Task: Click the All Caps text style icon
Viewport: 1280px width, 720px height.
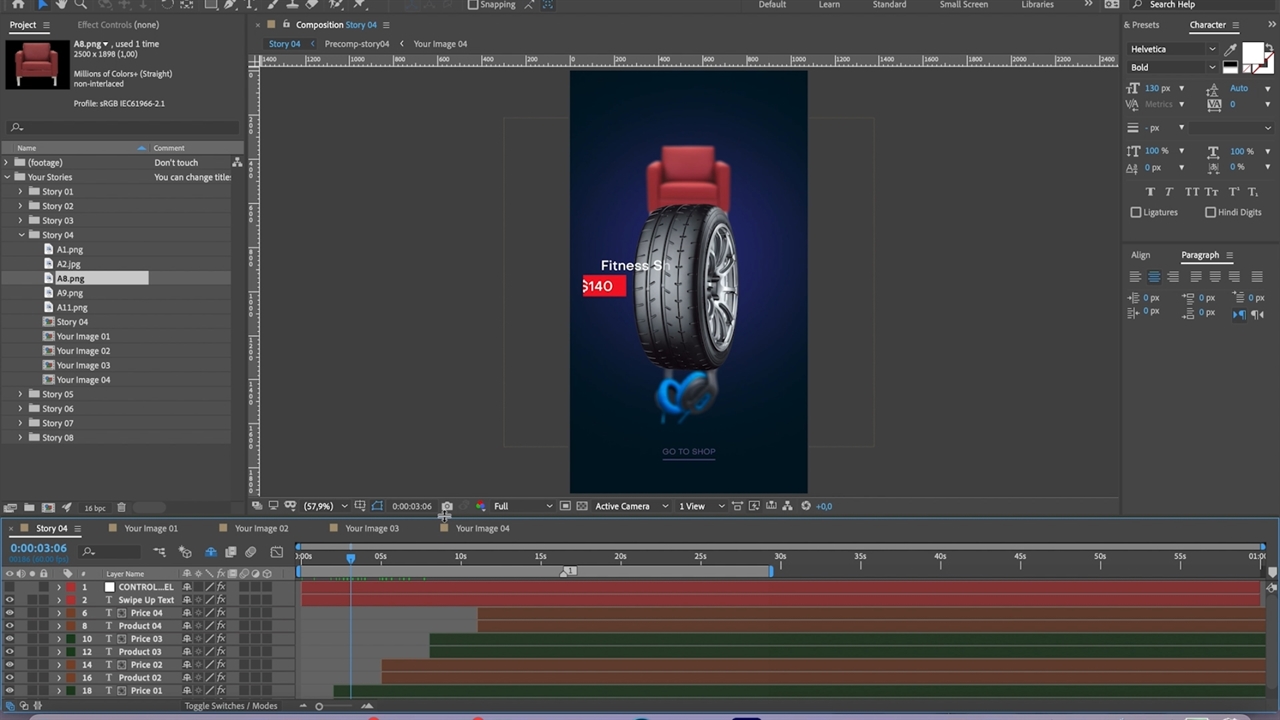Action: click(x=1191, y=192)
